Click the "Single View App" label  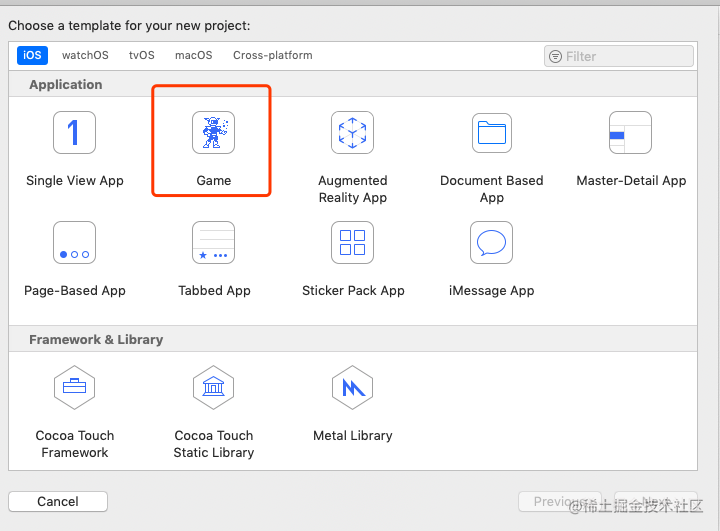[x=75, y=181]
